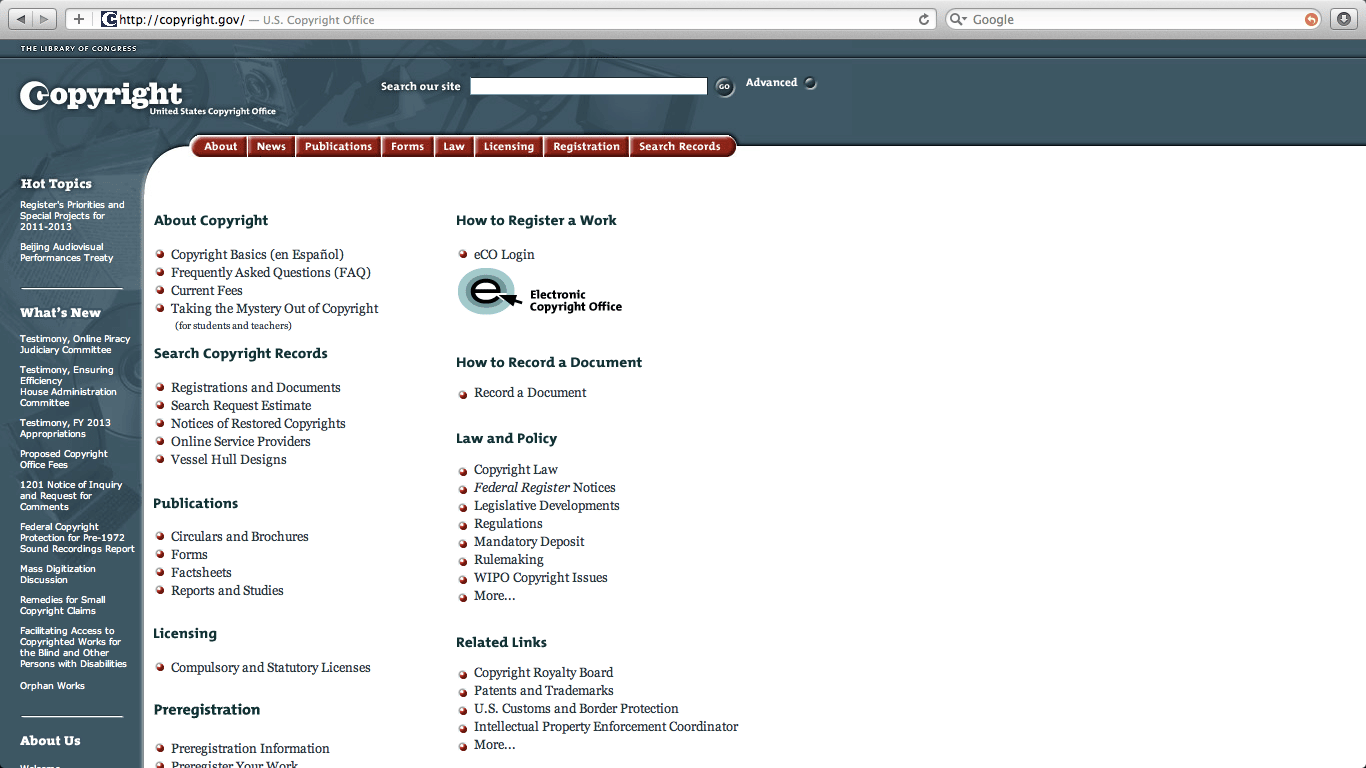Click the GO button to search the site
The height and width of the screenshot is (768, 1366).
[723, 87]
